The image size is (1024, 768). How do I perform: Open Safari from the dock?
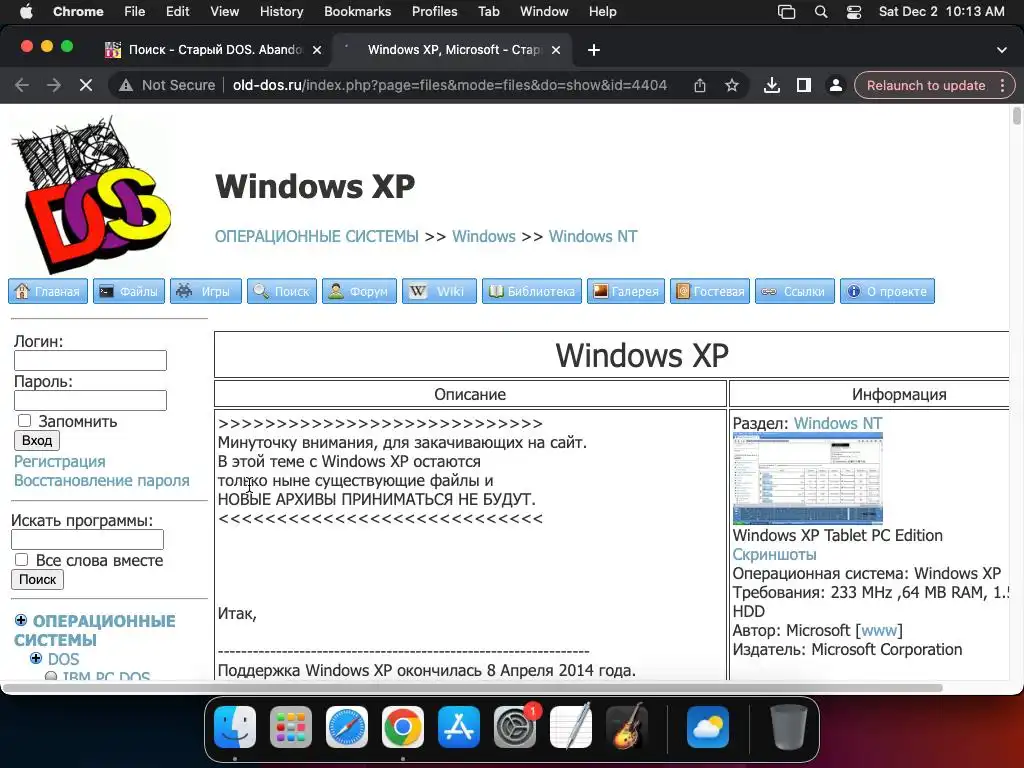coord(347,727)
